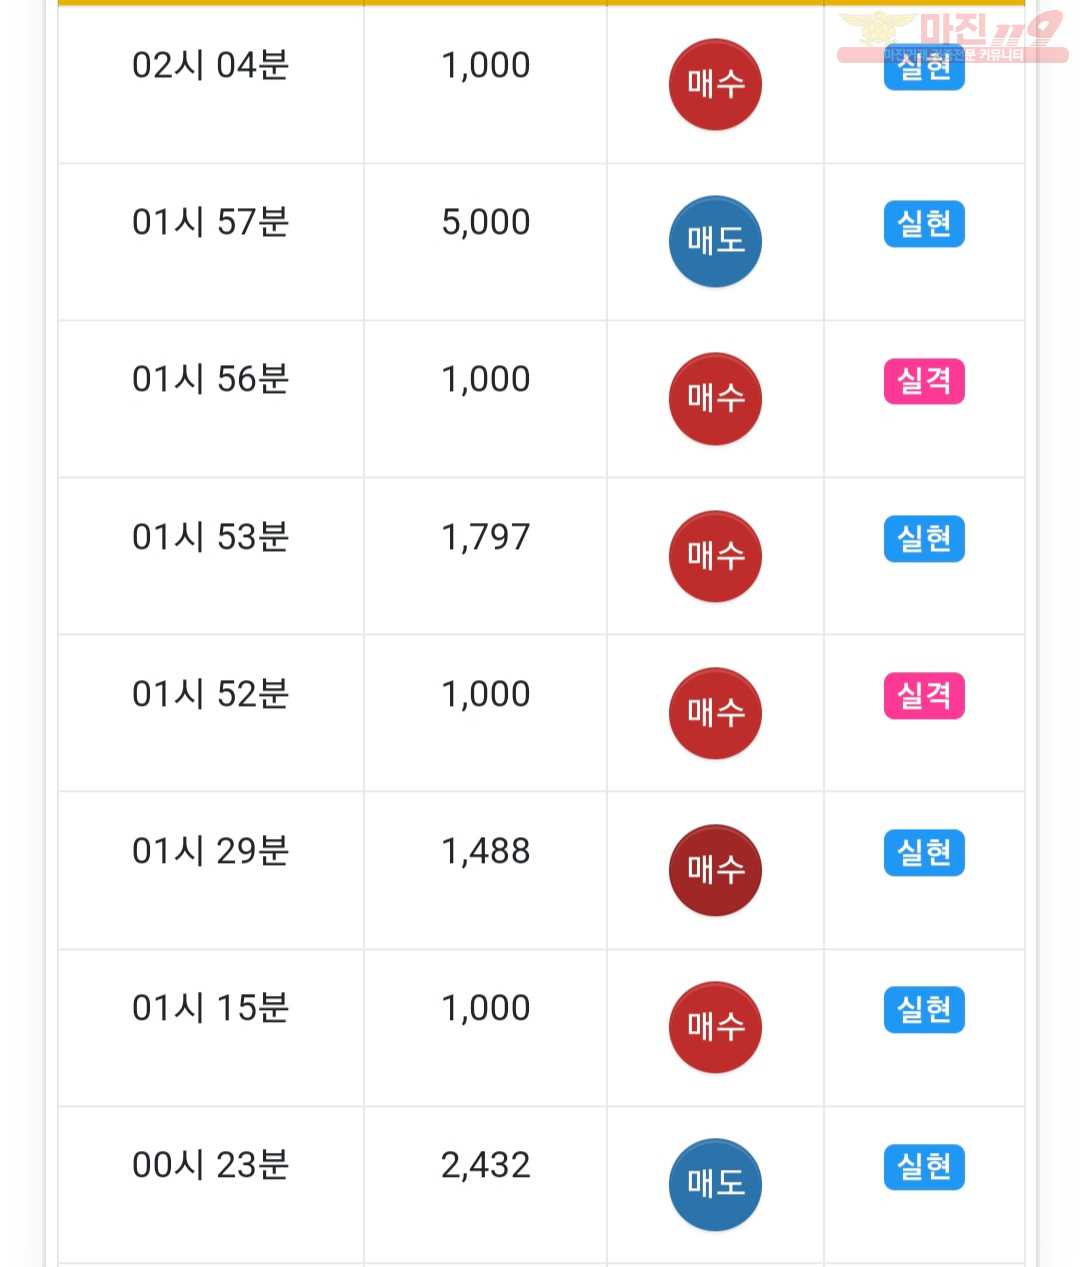Click the blue 실현 badge in the 01시 57분 row
The width and height of the screenshot is (1080, 1267).
tap(924, 224)
